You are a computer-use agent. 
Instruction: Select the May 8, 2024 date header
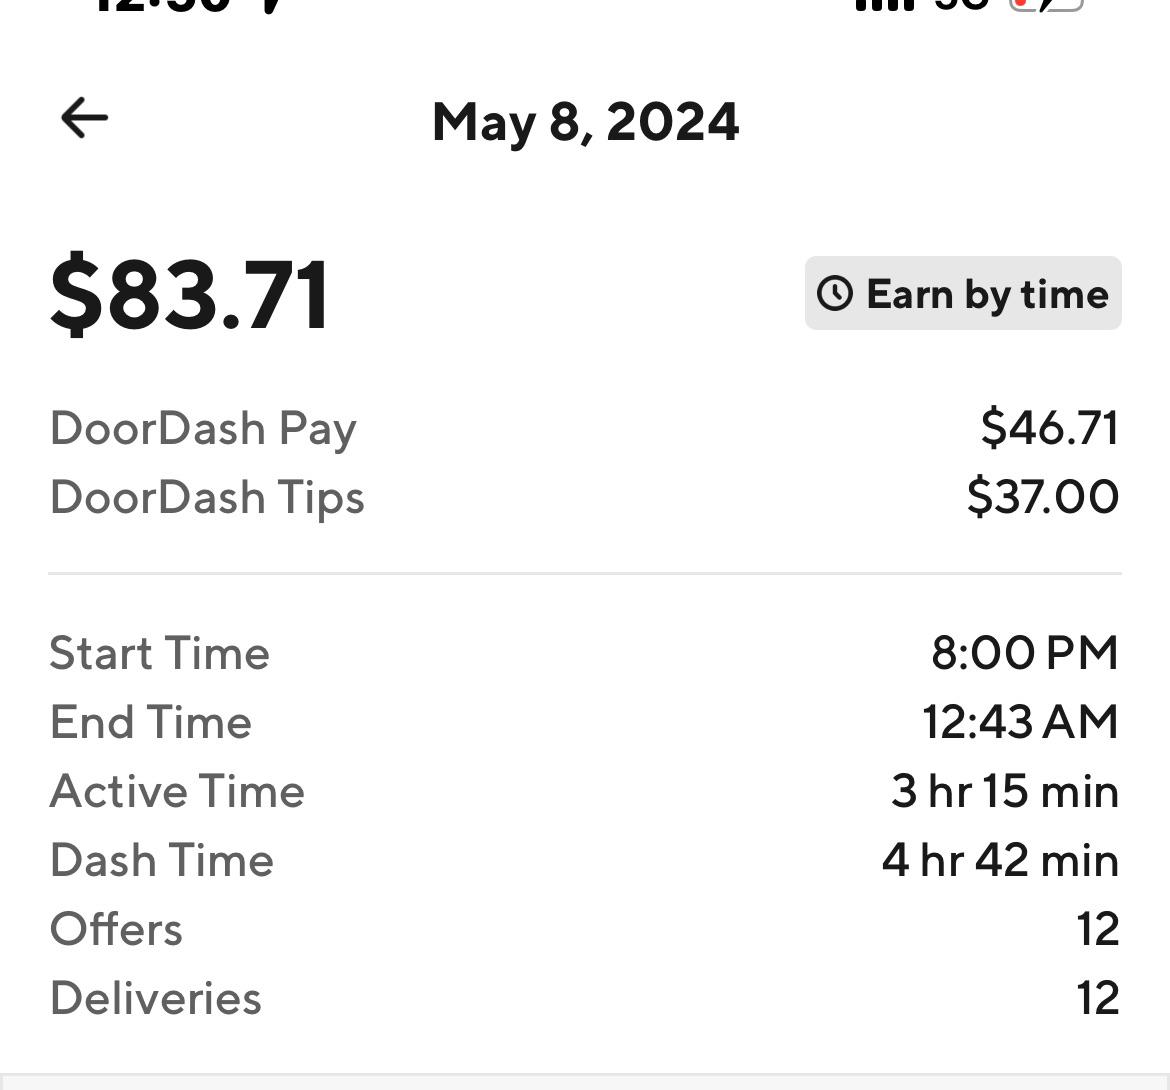[x=585, y=121]
